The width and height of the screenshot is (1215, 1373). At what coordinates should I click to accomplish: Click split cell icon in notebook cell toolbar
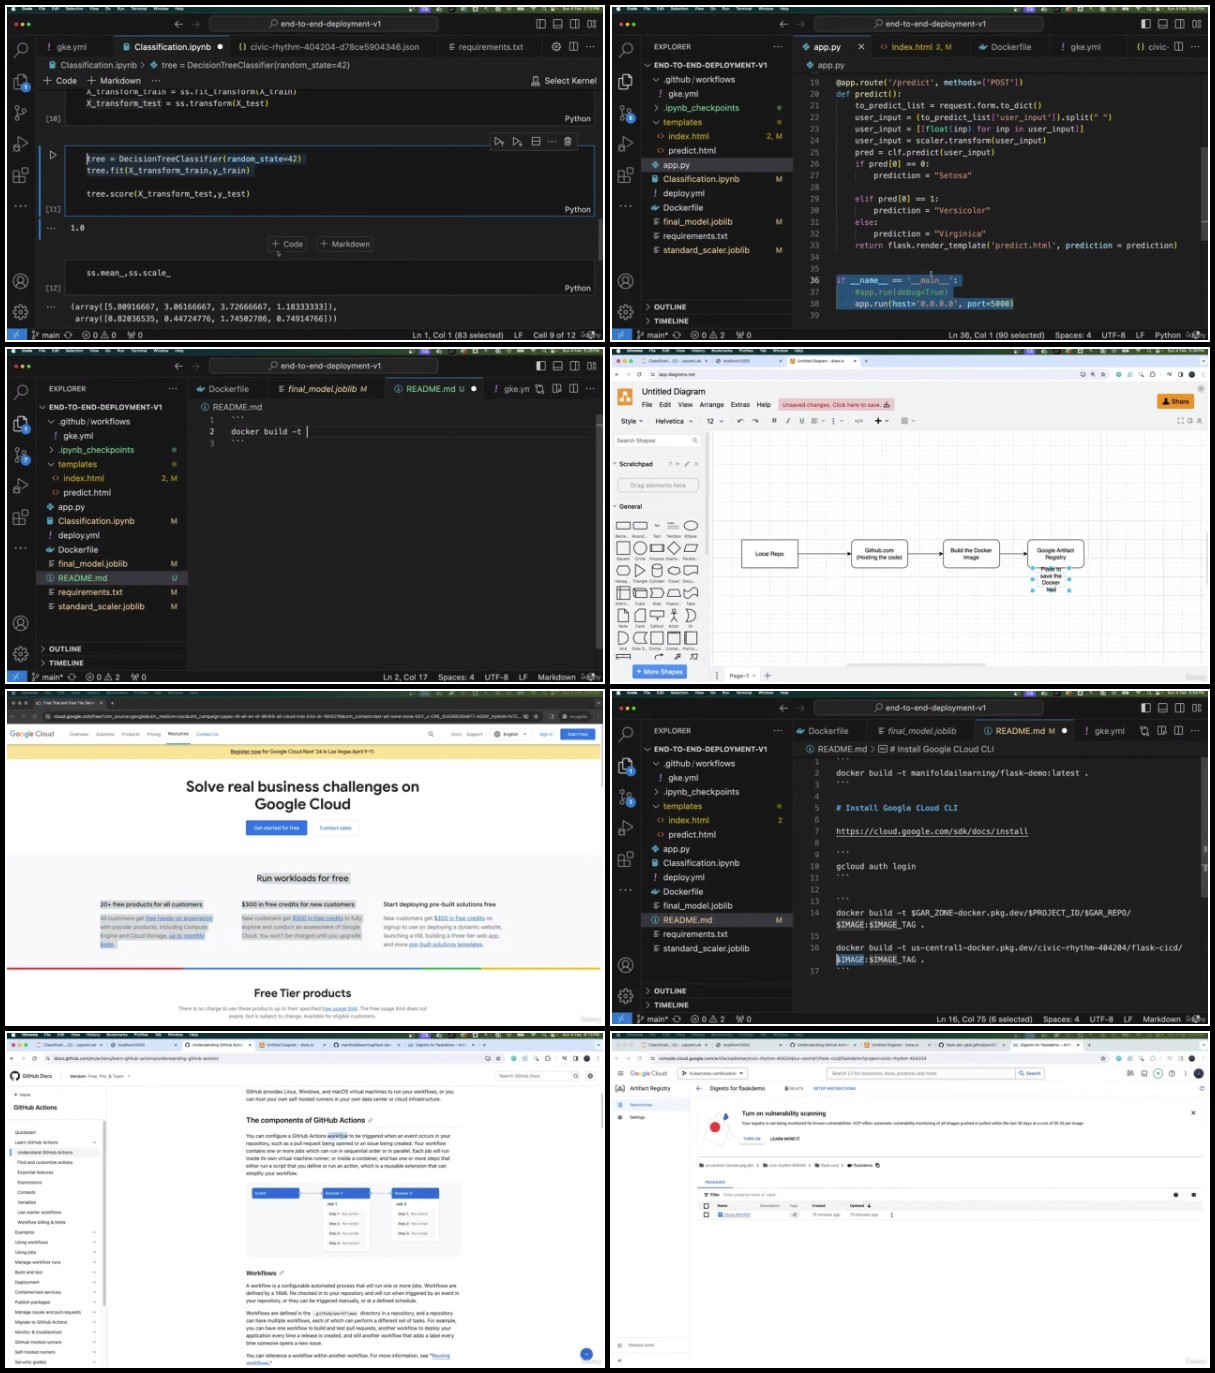[535, 142]
